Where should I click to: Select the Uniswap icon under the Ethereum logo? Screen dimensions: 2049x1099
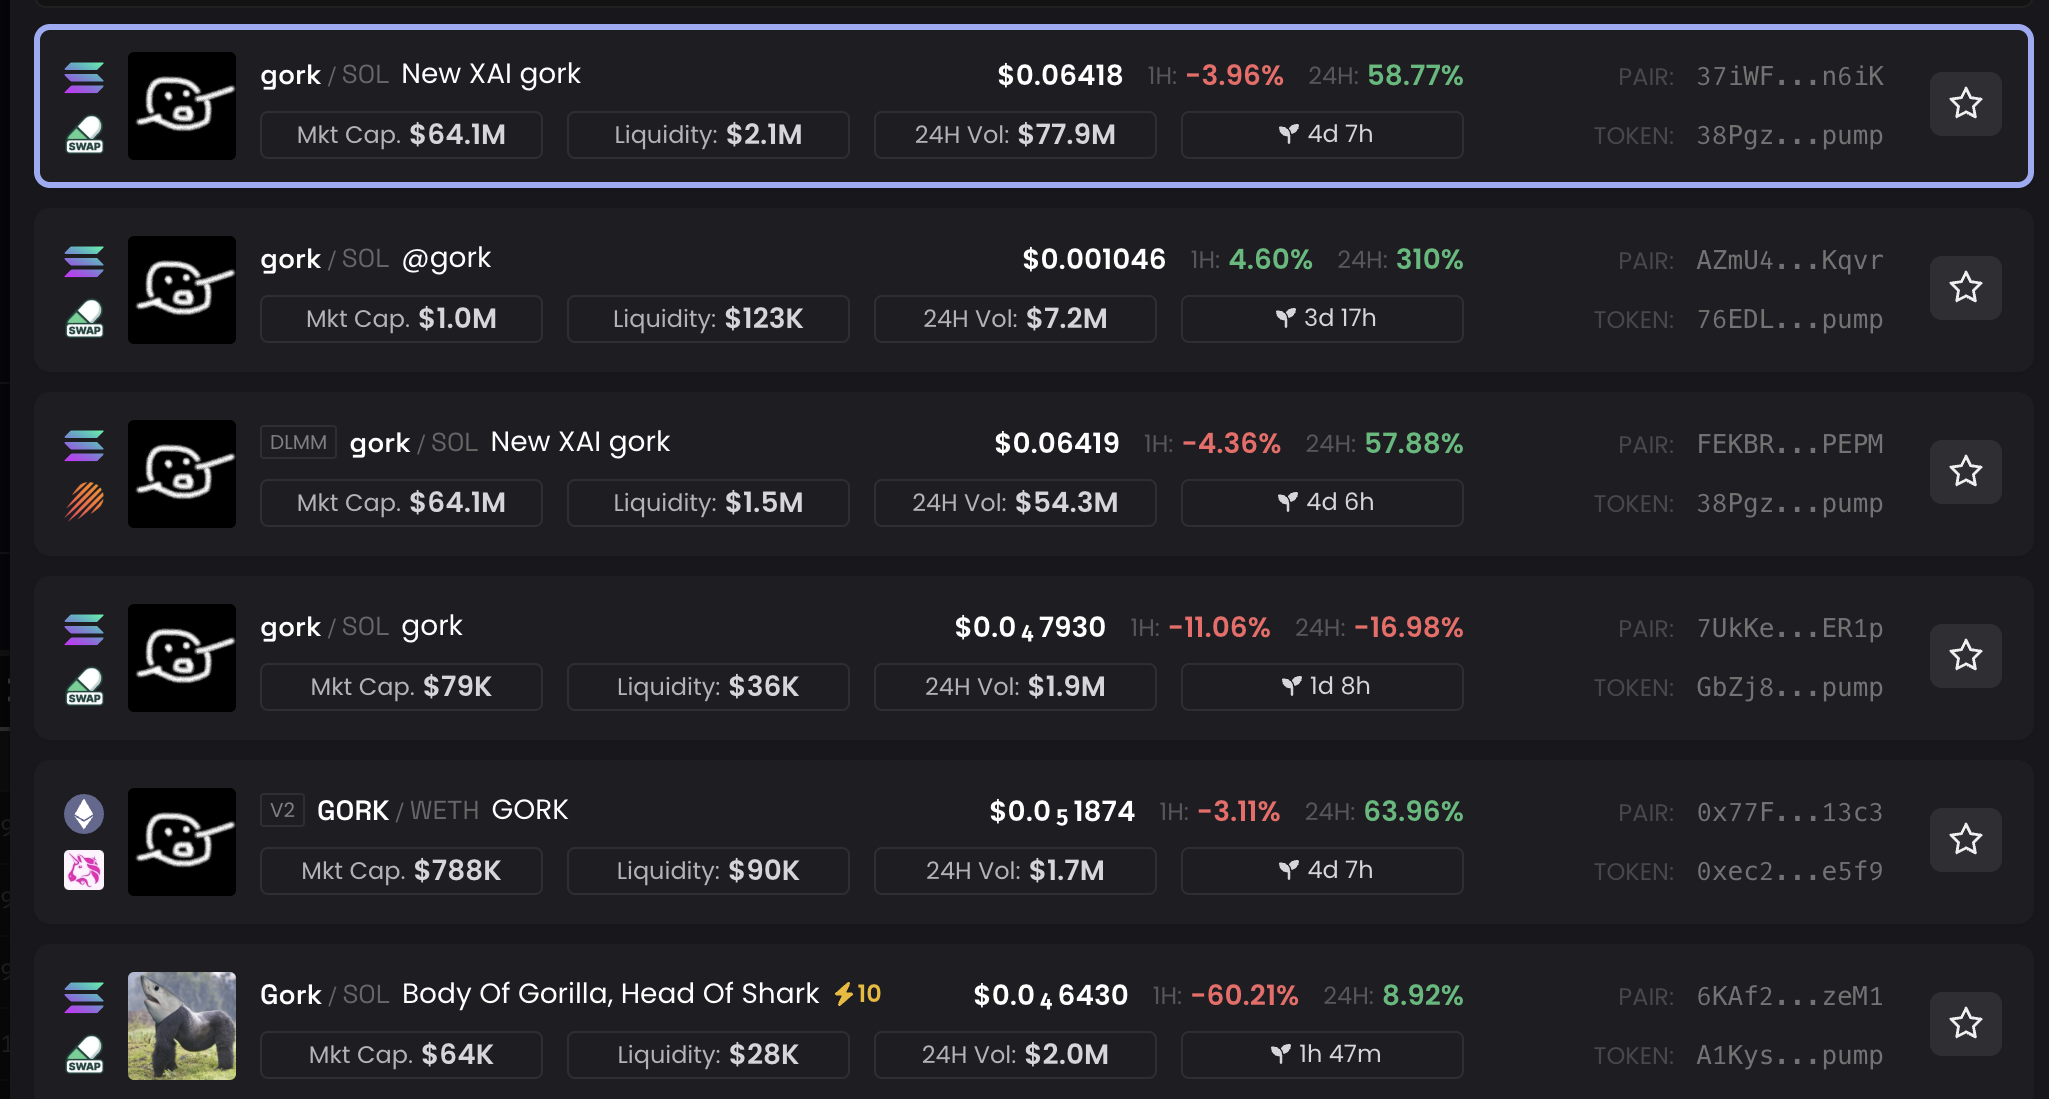84,871
